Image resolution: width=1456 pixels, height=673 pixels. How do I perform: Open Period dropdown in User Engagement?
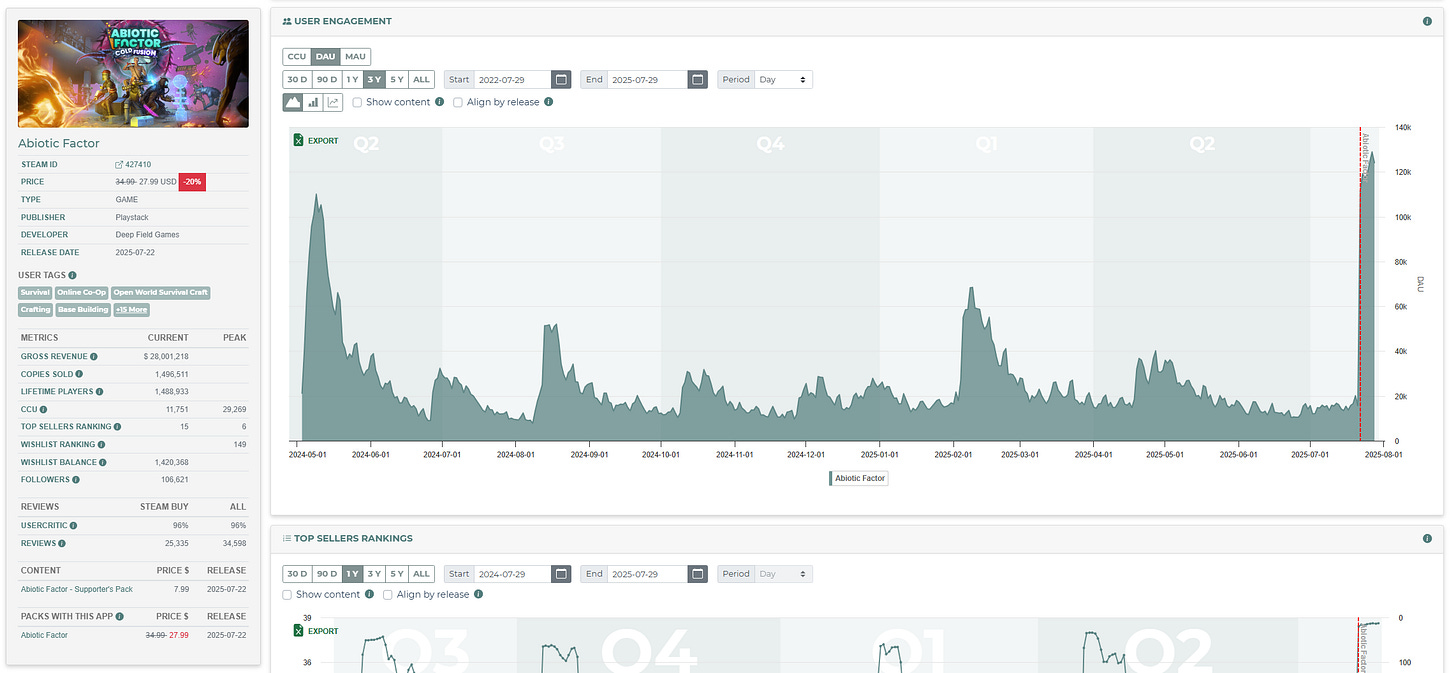783,79
